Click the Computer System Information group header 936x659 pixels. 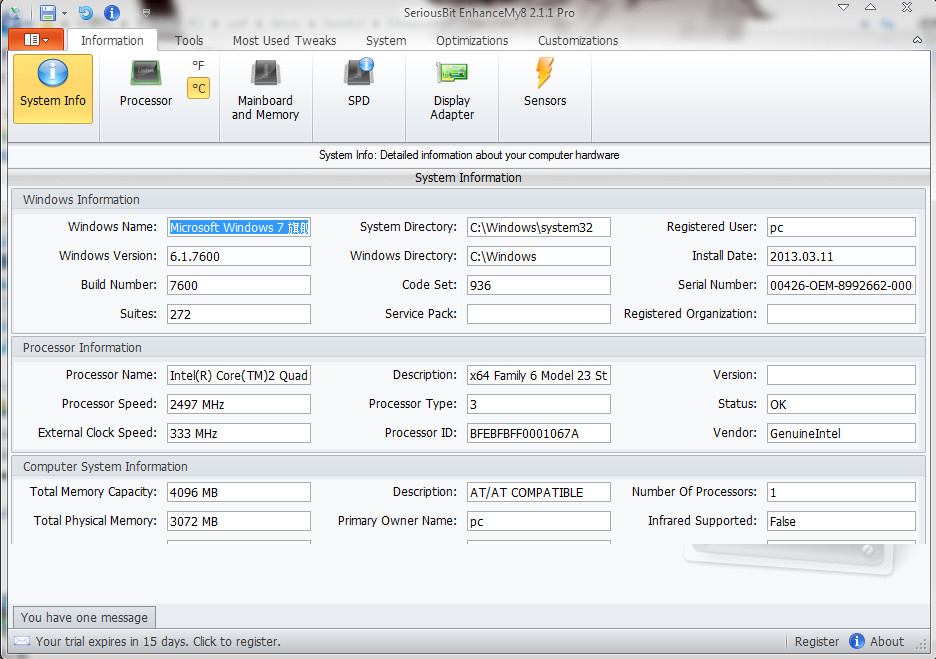pos(469,466)
